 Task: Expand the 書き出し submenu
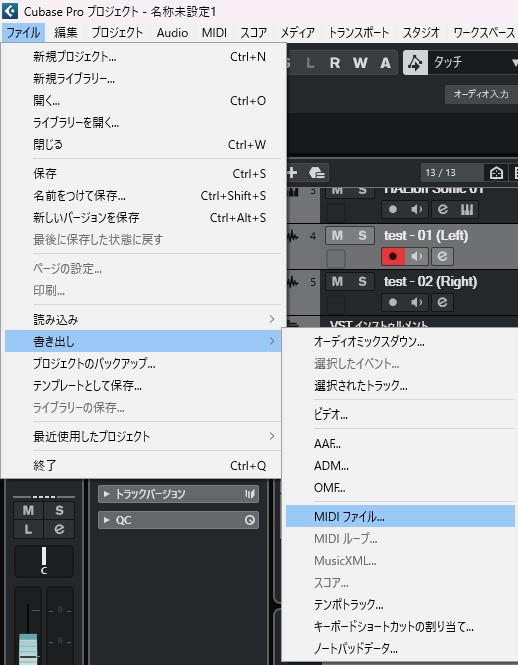pos(143,341)
